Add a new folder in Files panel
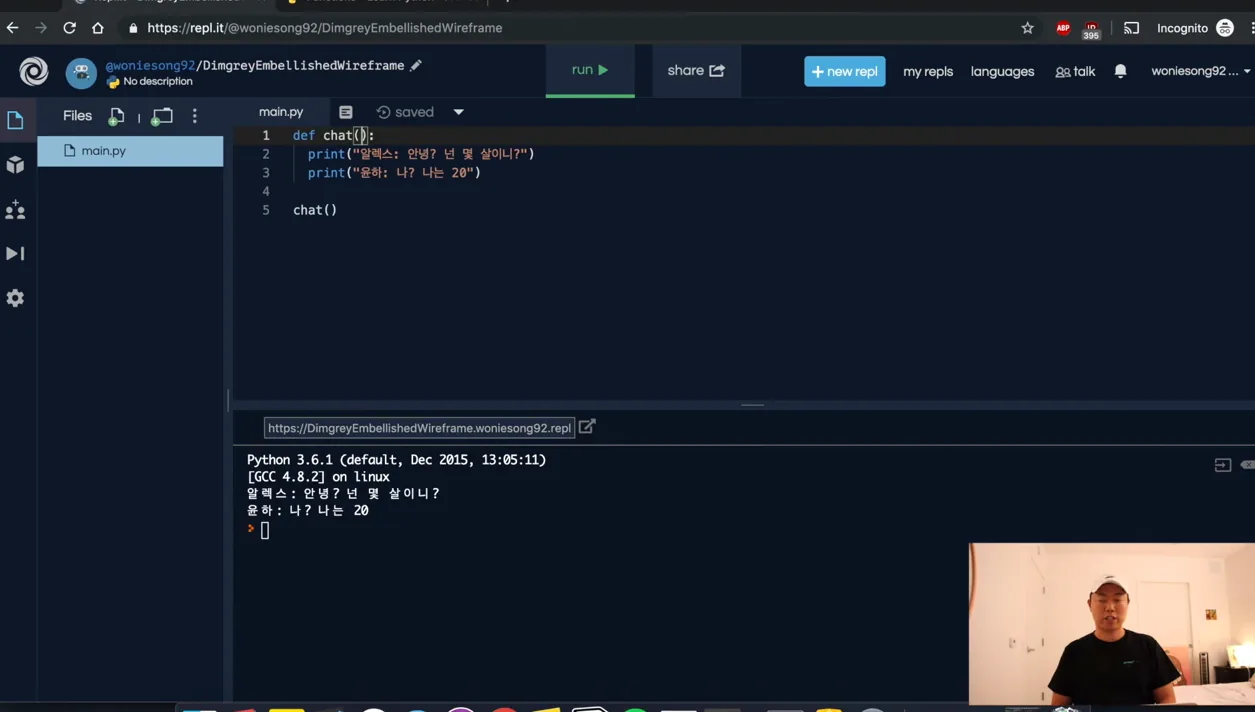The image size is (1255, 712). tap(161, 116)
